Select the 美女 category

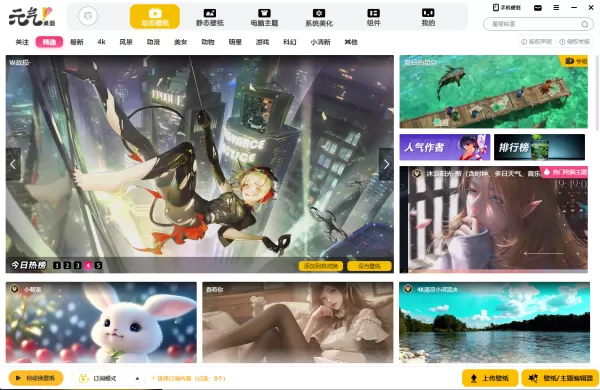[181, 42]
